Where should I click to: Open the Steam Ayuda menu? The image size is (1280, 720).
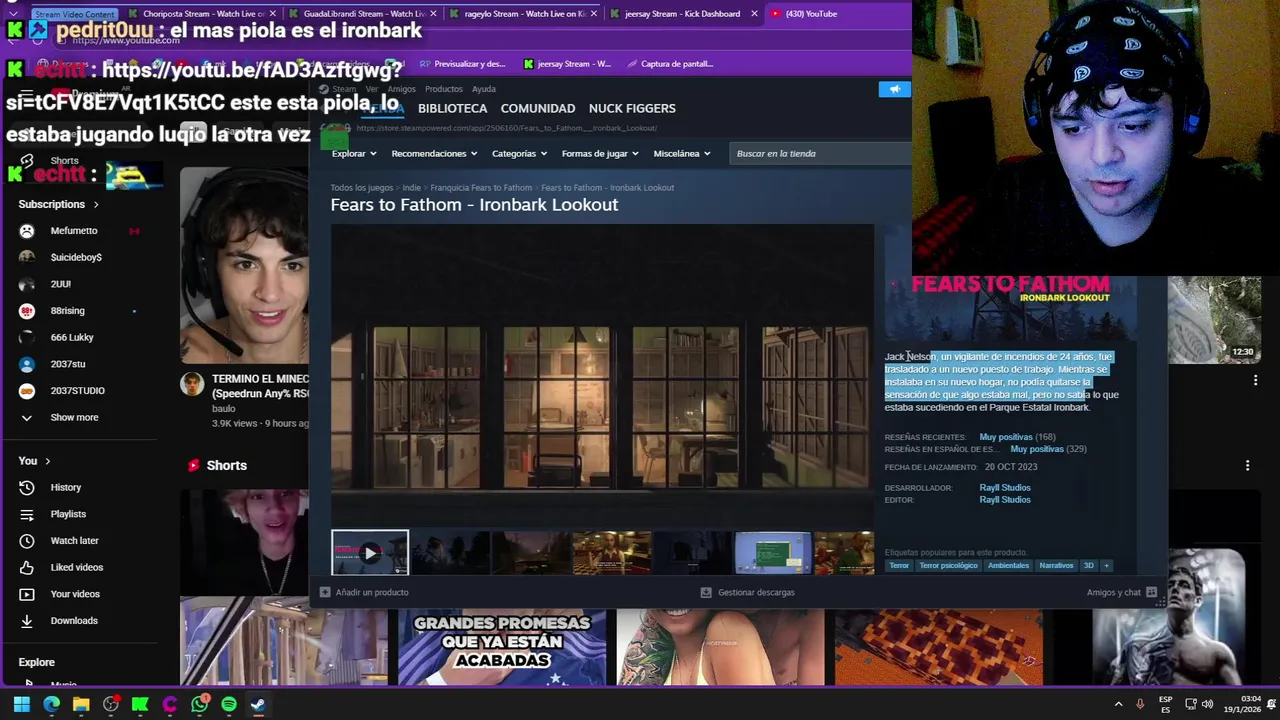[484, 89]
